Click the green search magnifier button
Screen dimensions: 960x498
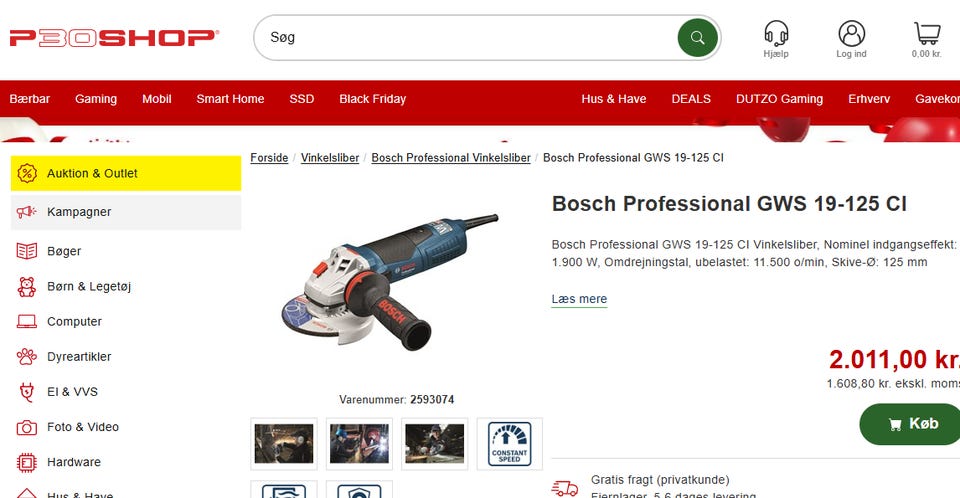(697, 38)
